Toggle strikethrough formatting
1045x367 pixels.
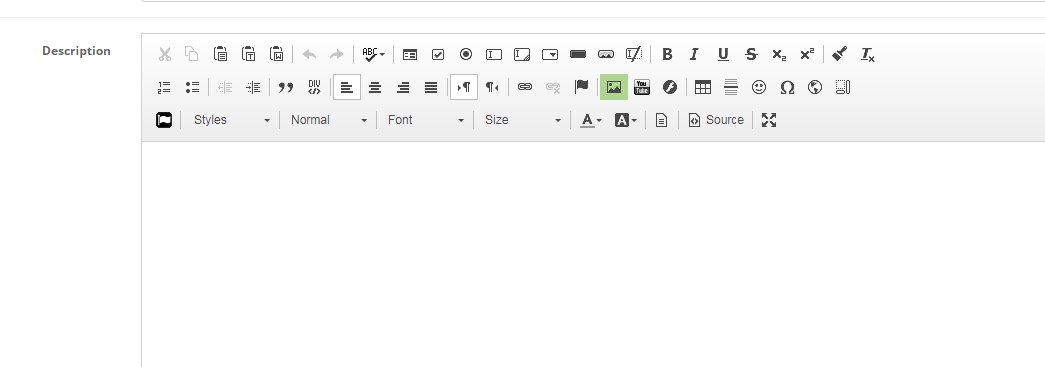pyautogui.click(x=751, y=55)
